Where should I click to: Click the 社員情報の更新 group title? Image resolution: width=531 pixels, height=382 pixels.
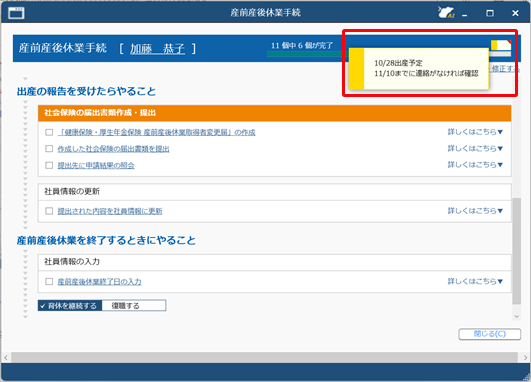tap(72, 191)
